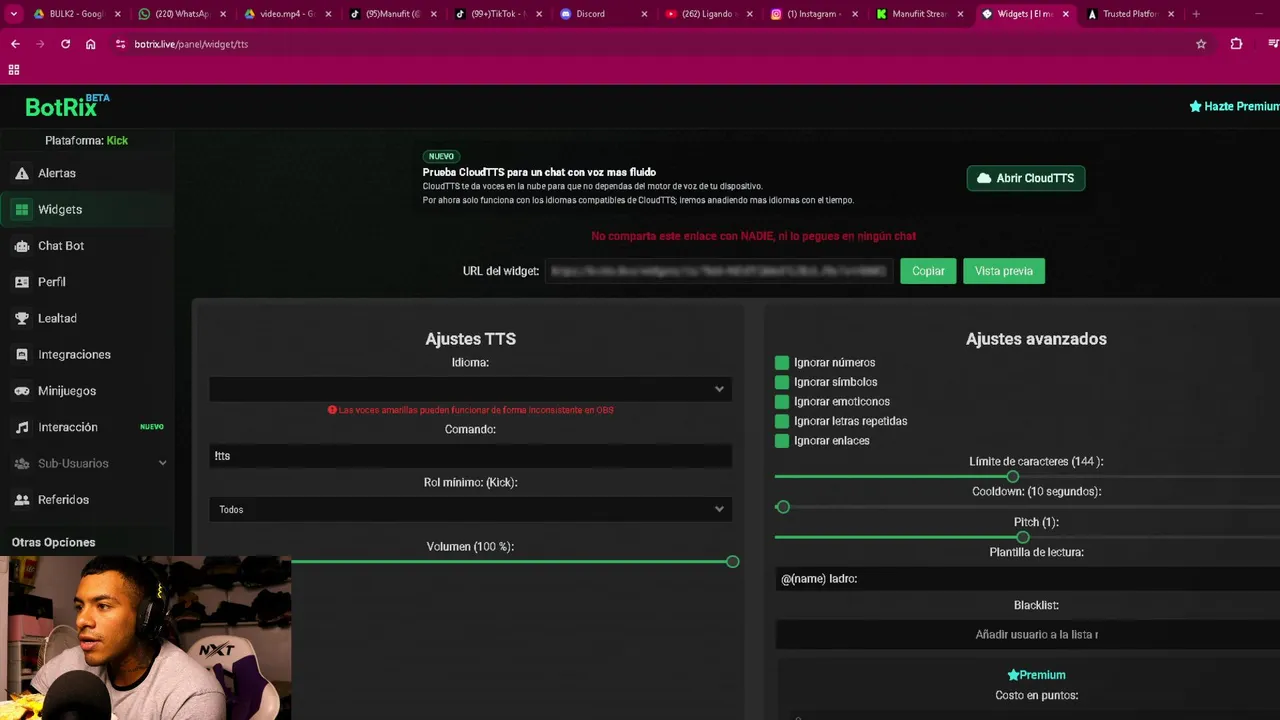Click the Volumen slider handle
This screenshot has width=1280, height=720.
pos(733,562)
